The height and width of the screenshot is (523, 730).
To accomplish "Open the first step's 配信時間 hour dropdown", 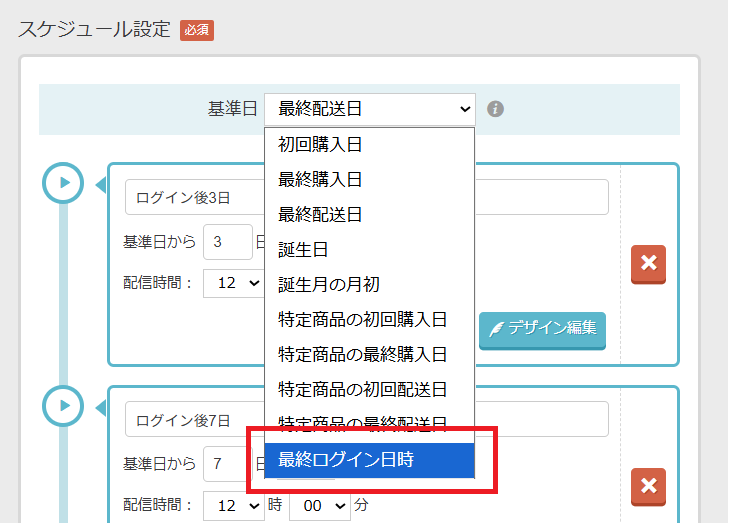I will pyautogui.click(x=232, y=283).
